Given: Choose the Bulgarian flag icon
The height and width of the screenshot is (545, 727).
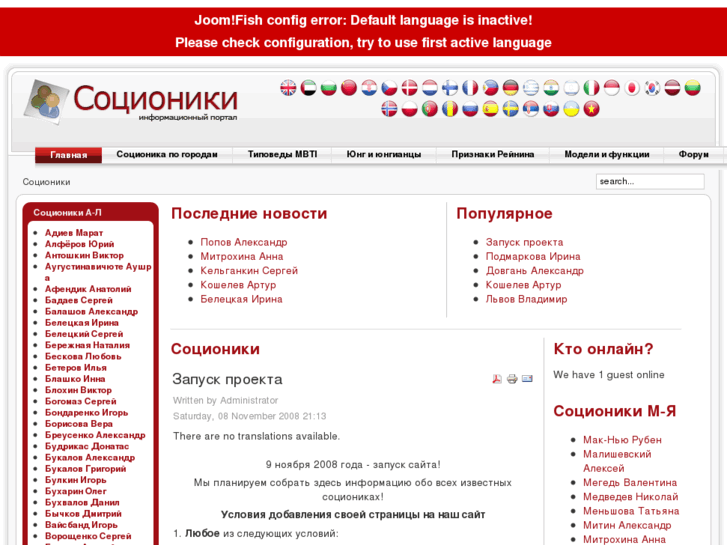Looking at the screenshot, I should pos(329,88).
